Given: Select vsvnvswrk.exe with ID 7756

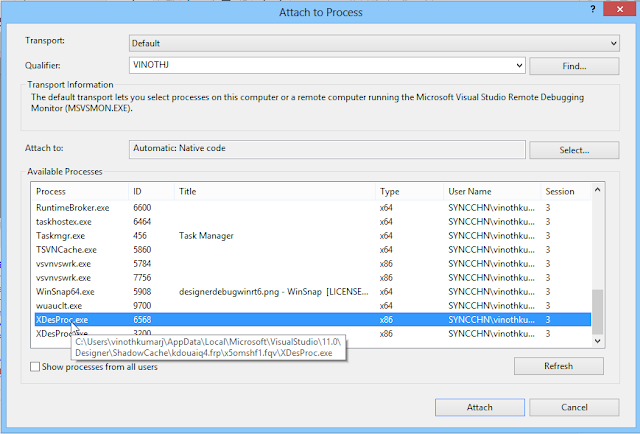Looking at the screenshot, I should tap(312, 278).
